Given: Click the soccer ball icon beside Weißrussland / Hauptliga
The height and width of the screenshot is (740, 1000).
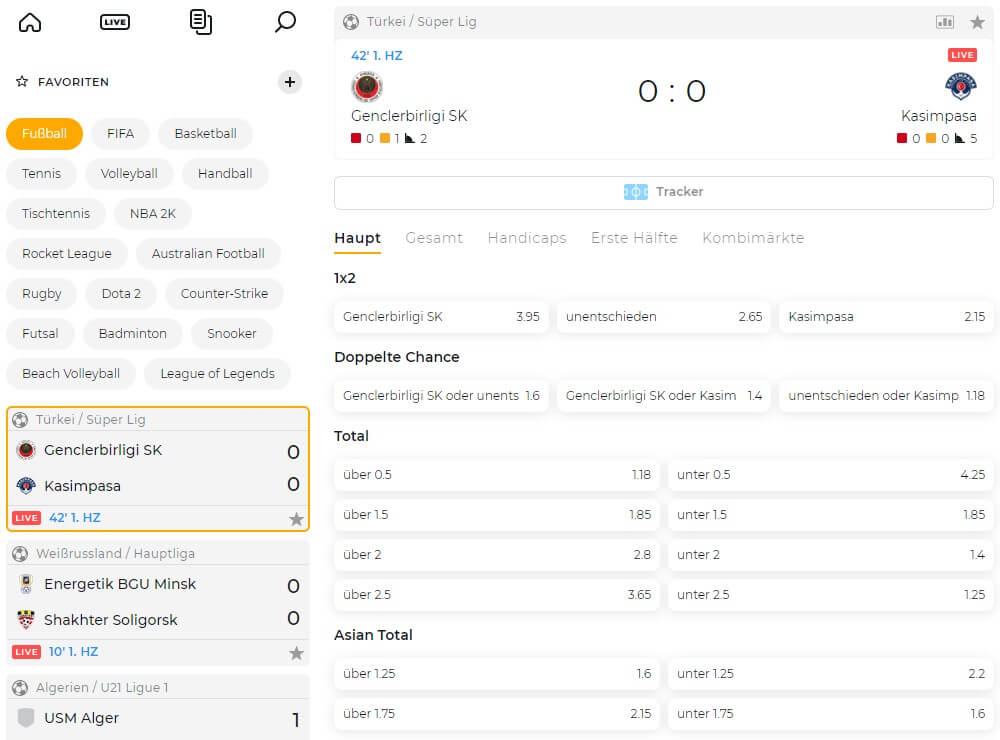Looking at the screenshot, I should click(x=20, y=554).
